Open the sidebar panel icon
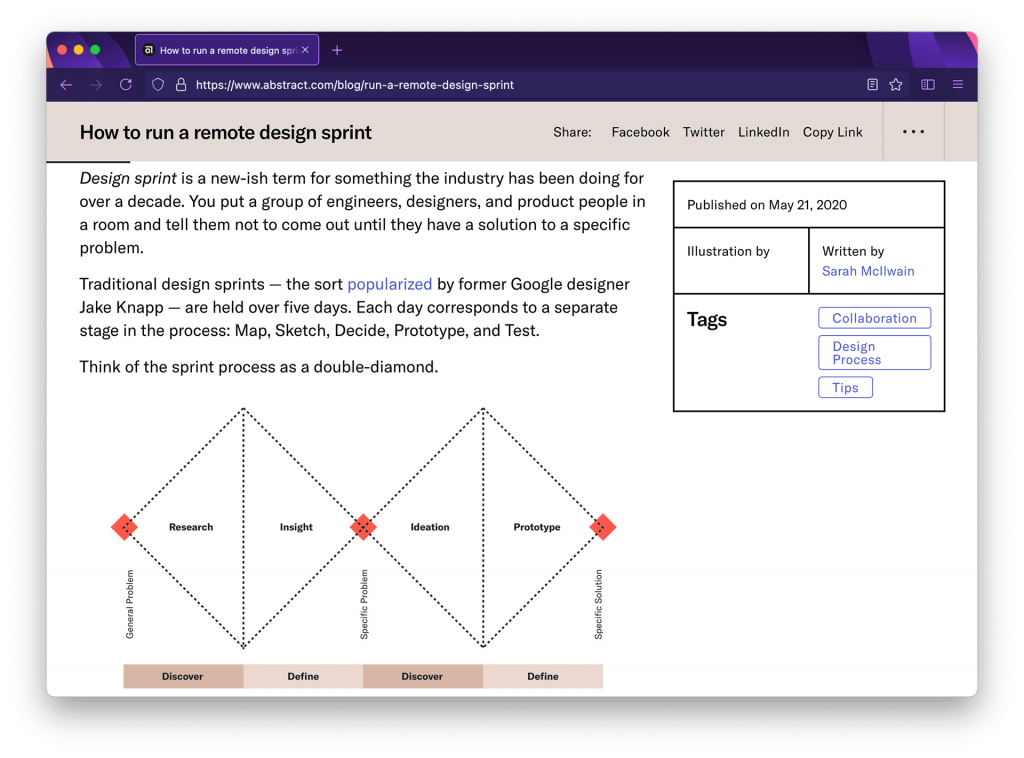The height and width of the screenshot is (758, 1024). pos(927,84)
